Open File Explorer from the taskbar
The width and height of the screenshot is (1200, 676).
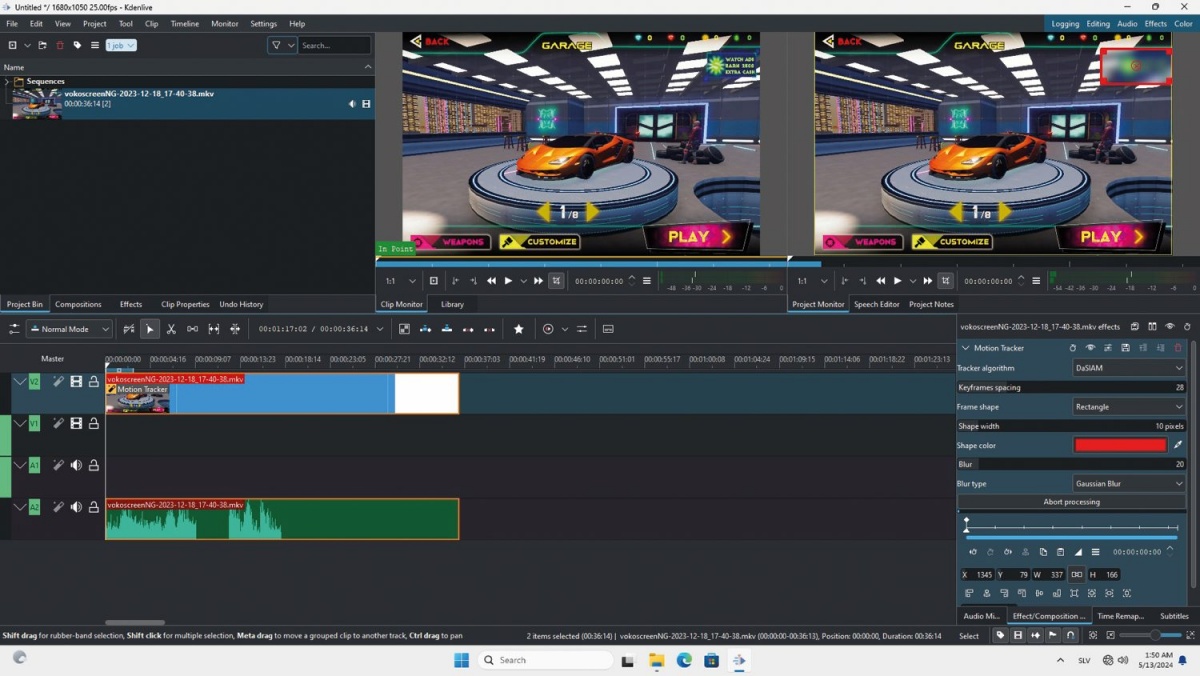click(656, 660)
